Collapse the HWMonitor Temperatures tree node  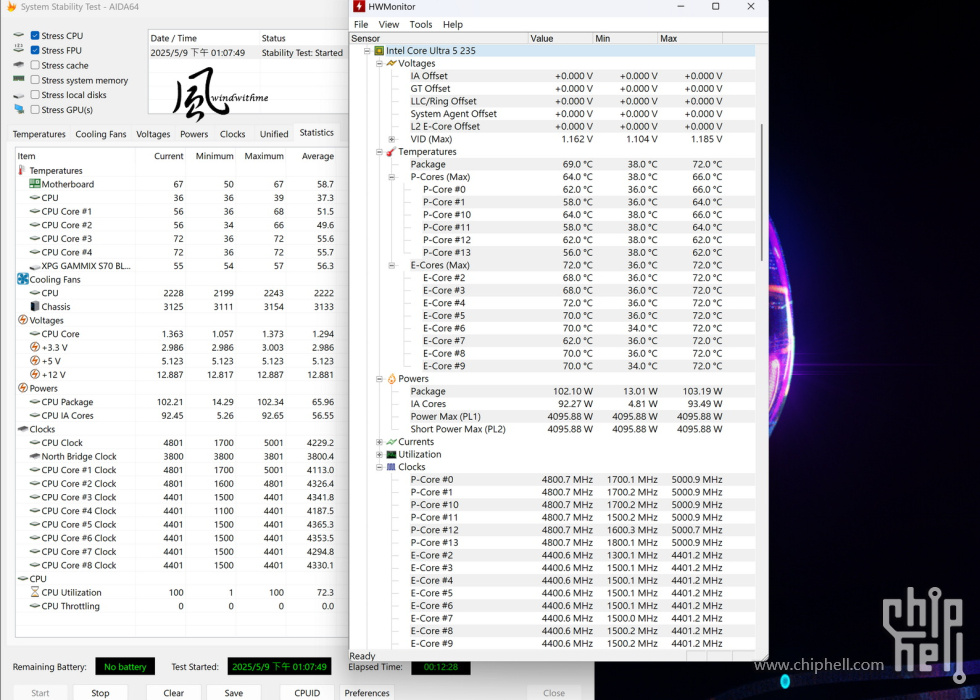pyautogui.click(x=379, y=152)
